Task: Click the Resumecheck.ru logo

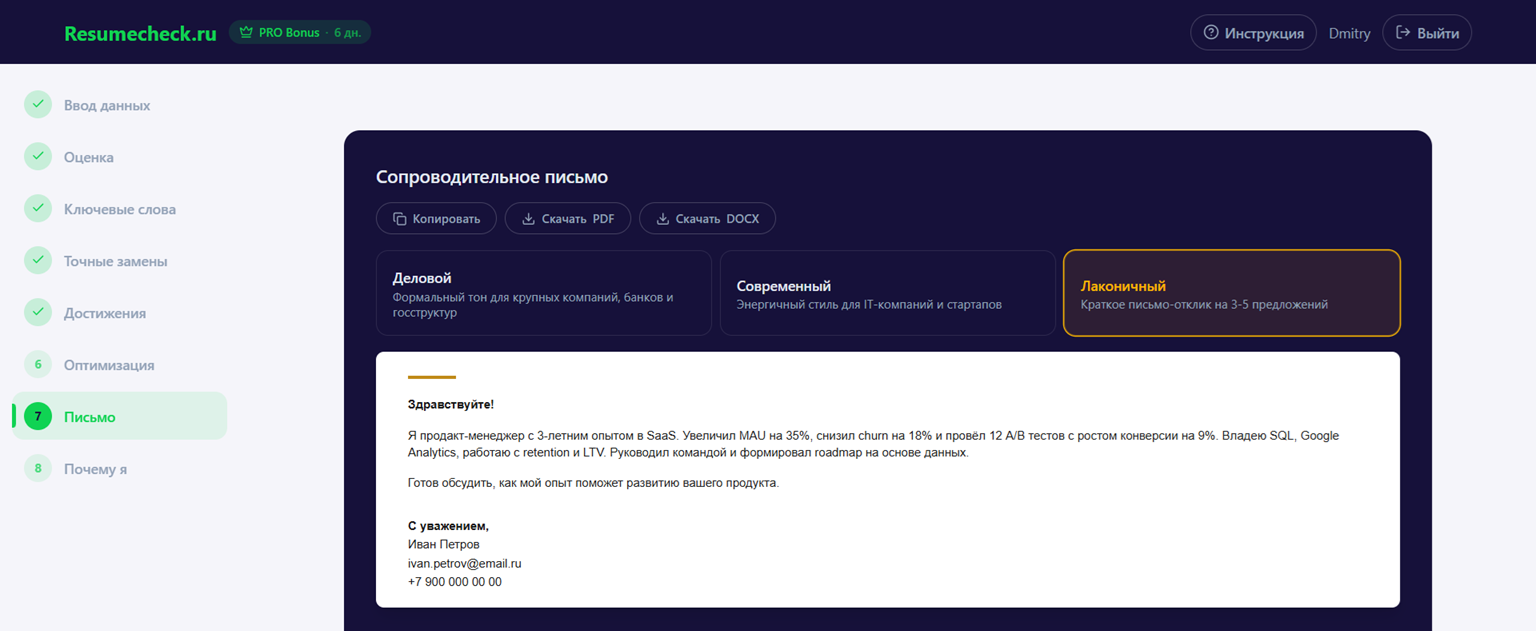Action: point(140,33)
